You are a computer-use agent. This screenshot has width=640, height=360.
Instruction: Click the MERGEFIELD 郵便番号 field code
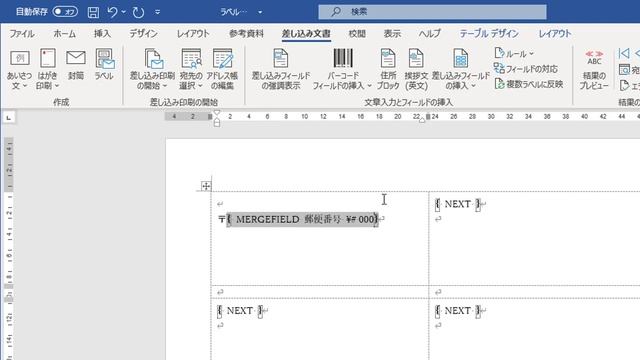[302, 220]
